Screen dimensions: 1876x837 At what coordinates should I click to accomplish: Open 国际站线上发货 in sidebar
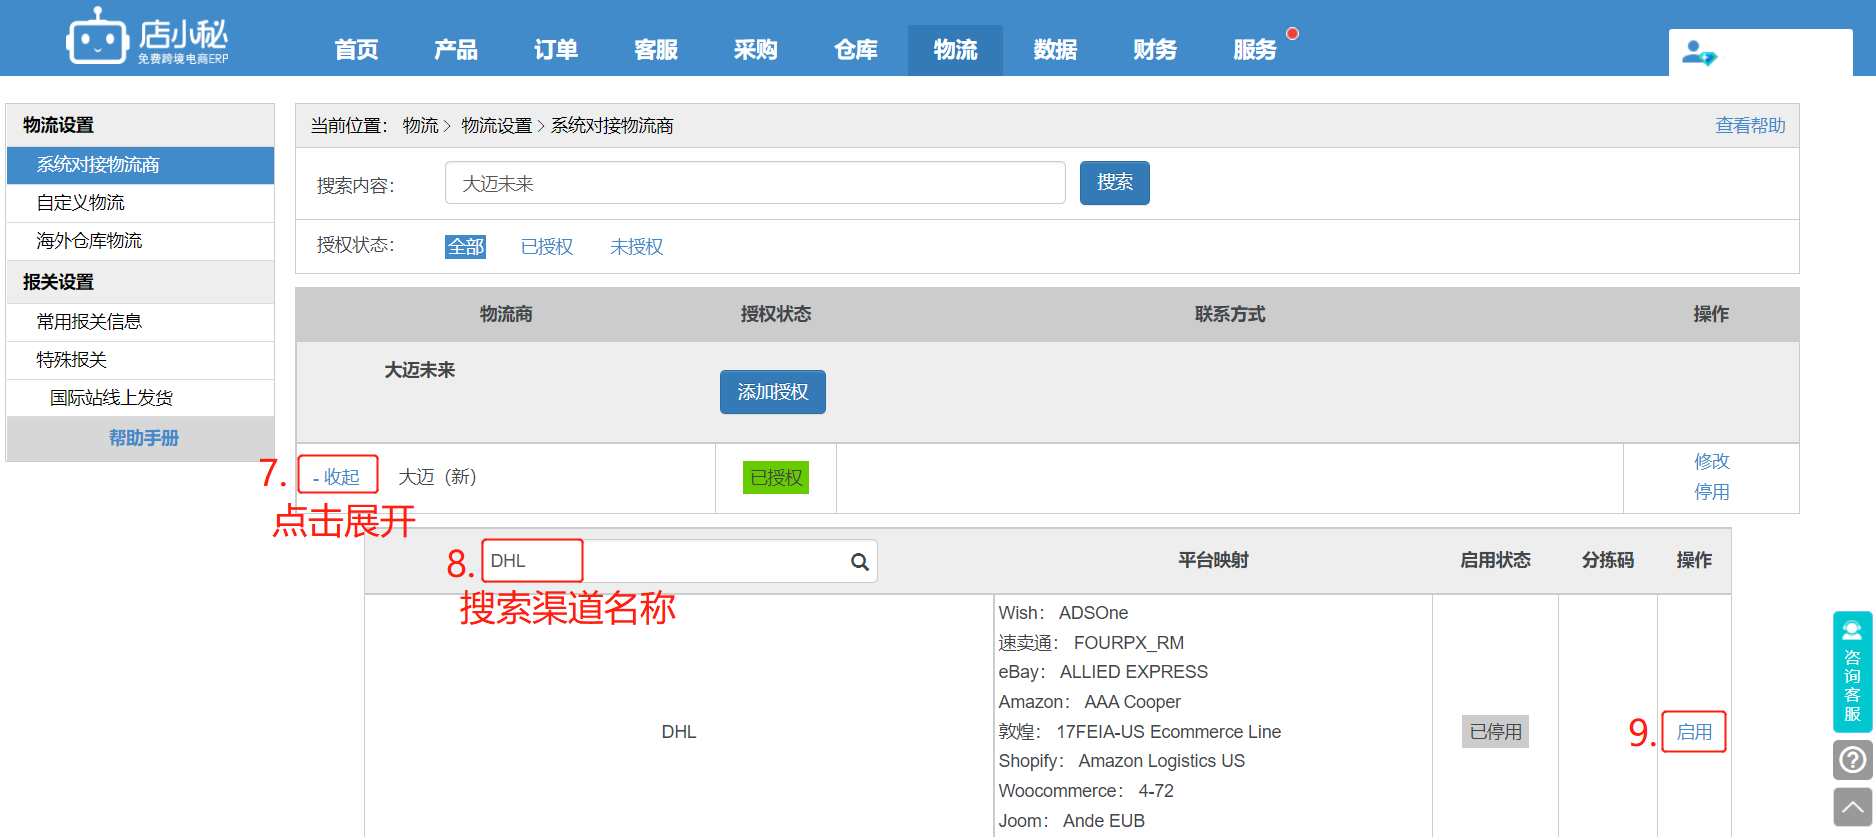[140, 398]
